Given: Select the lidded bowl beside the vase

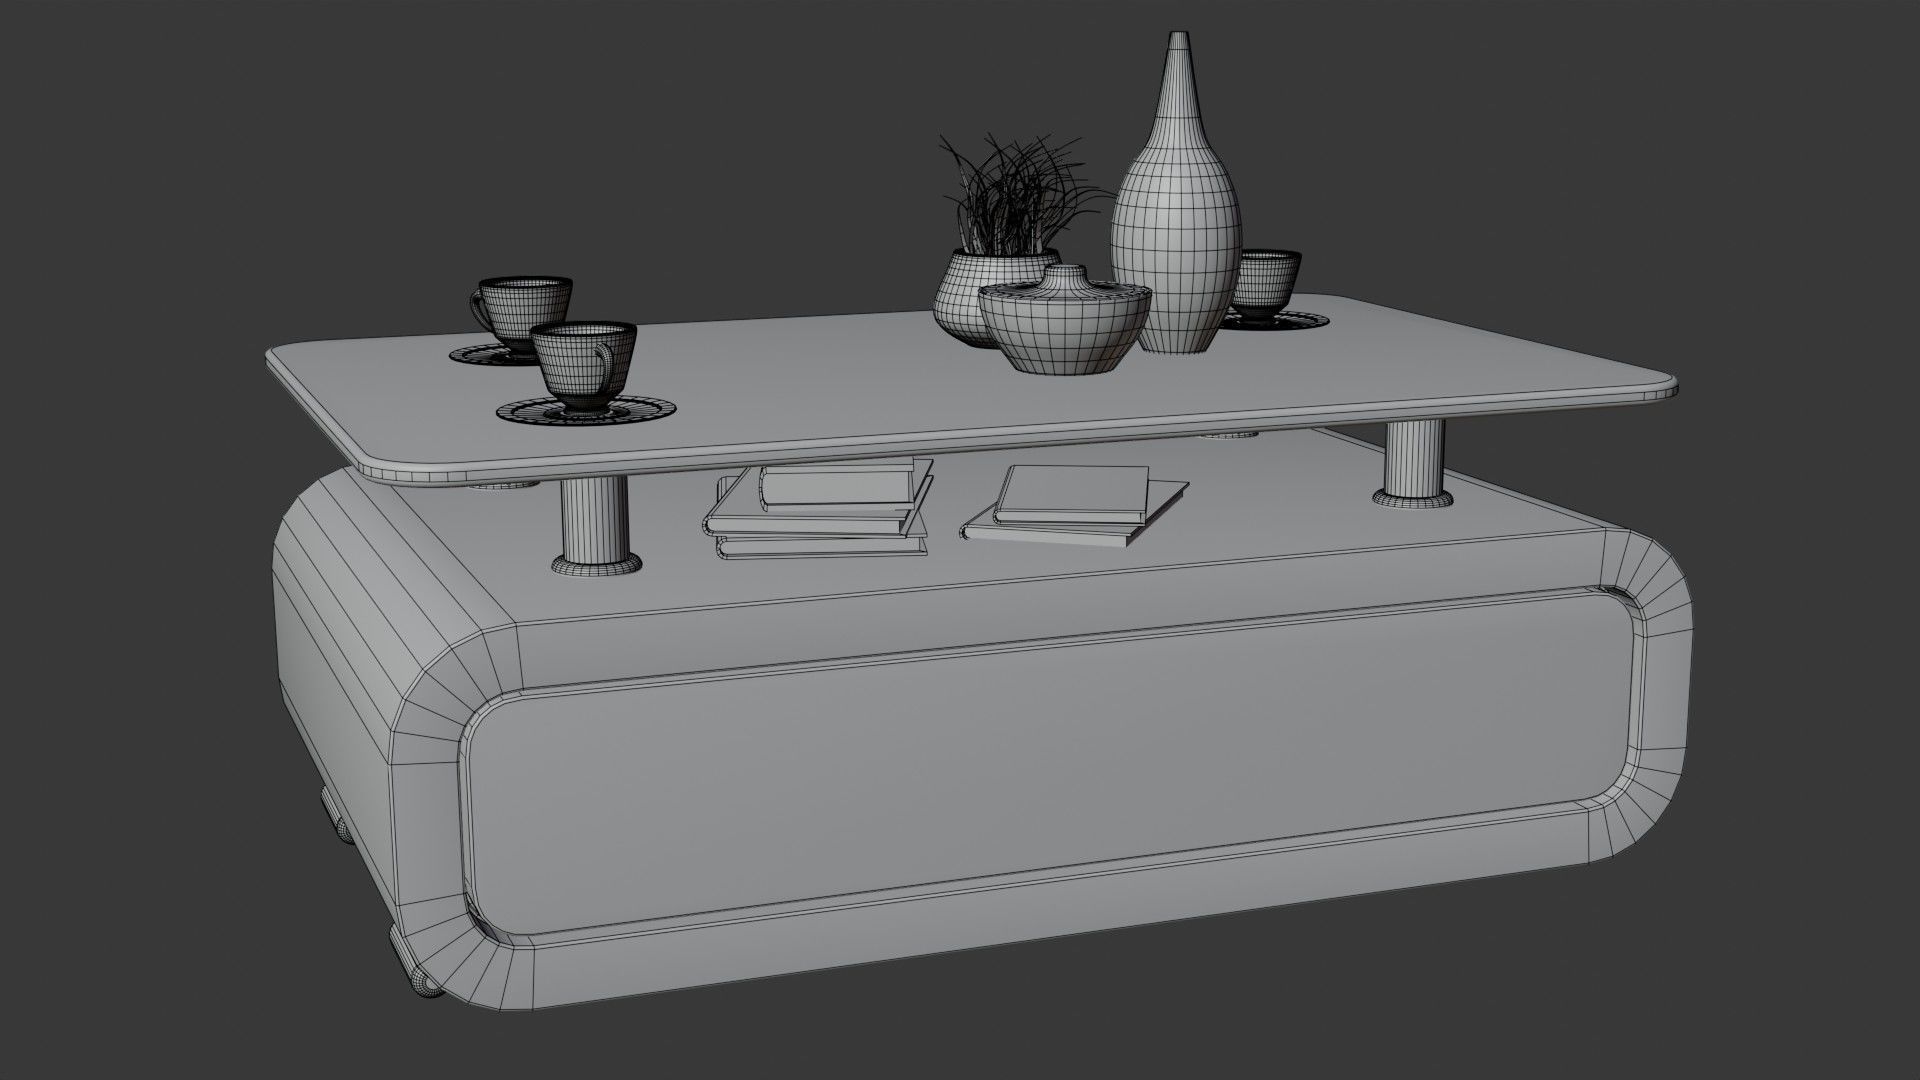Looking at the screenshot, I should [1065, 322].
